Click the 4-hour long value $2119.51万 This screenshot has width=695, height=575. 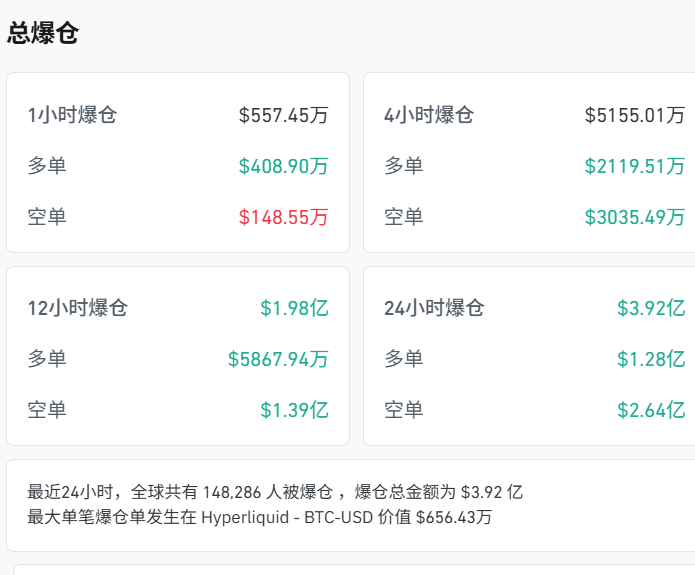coord(635,166)
